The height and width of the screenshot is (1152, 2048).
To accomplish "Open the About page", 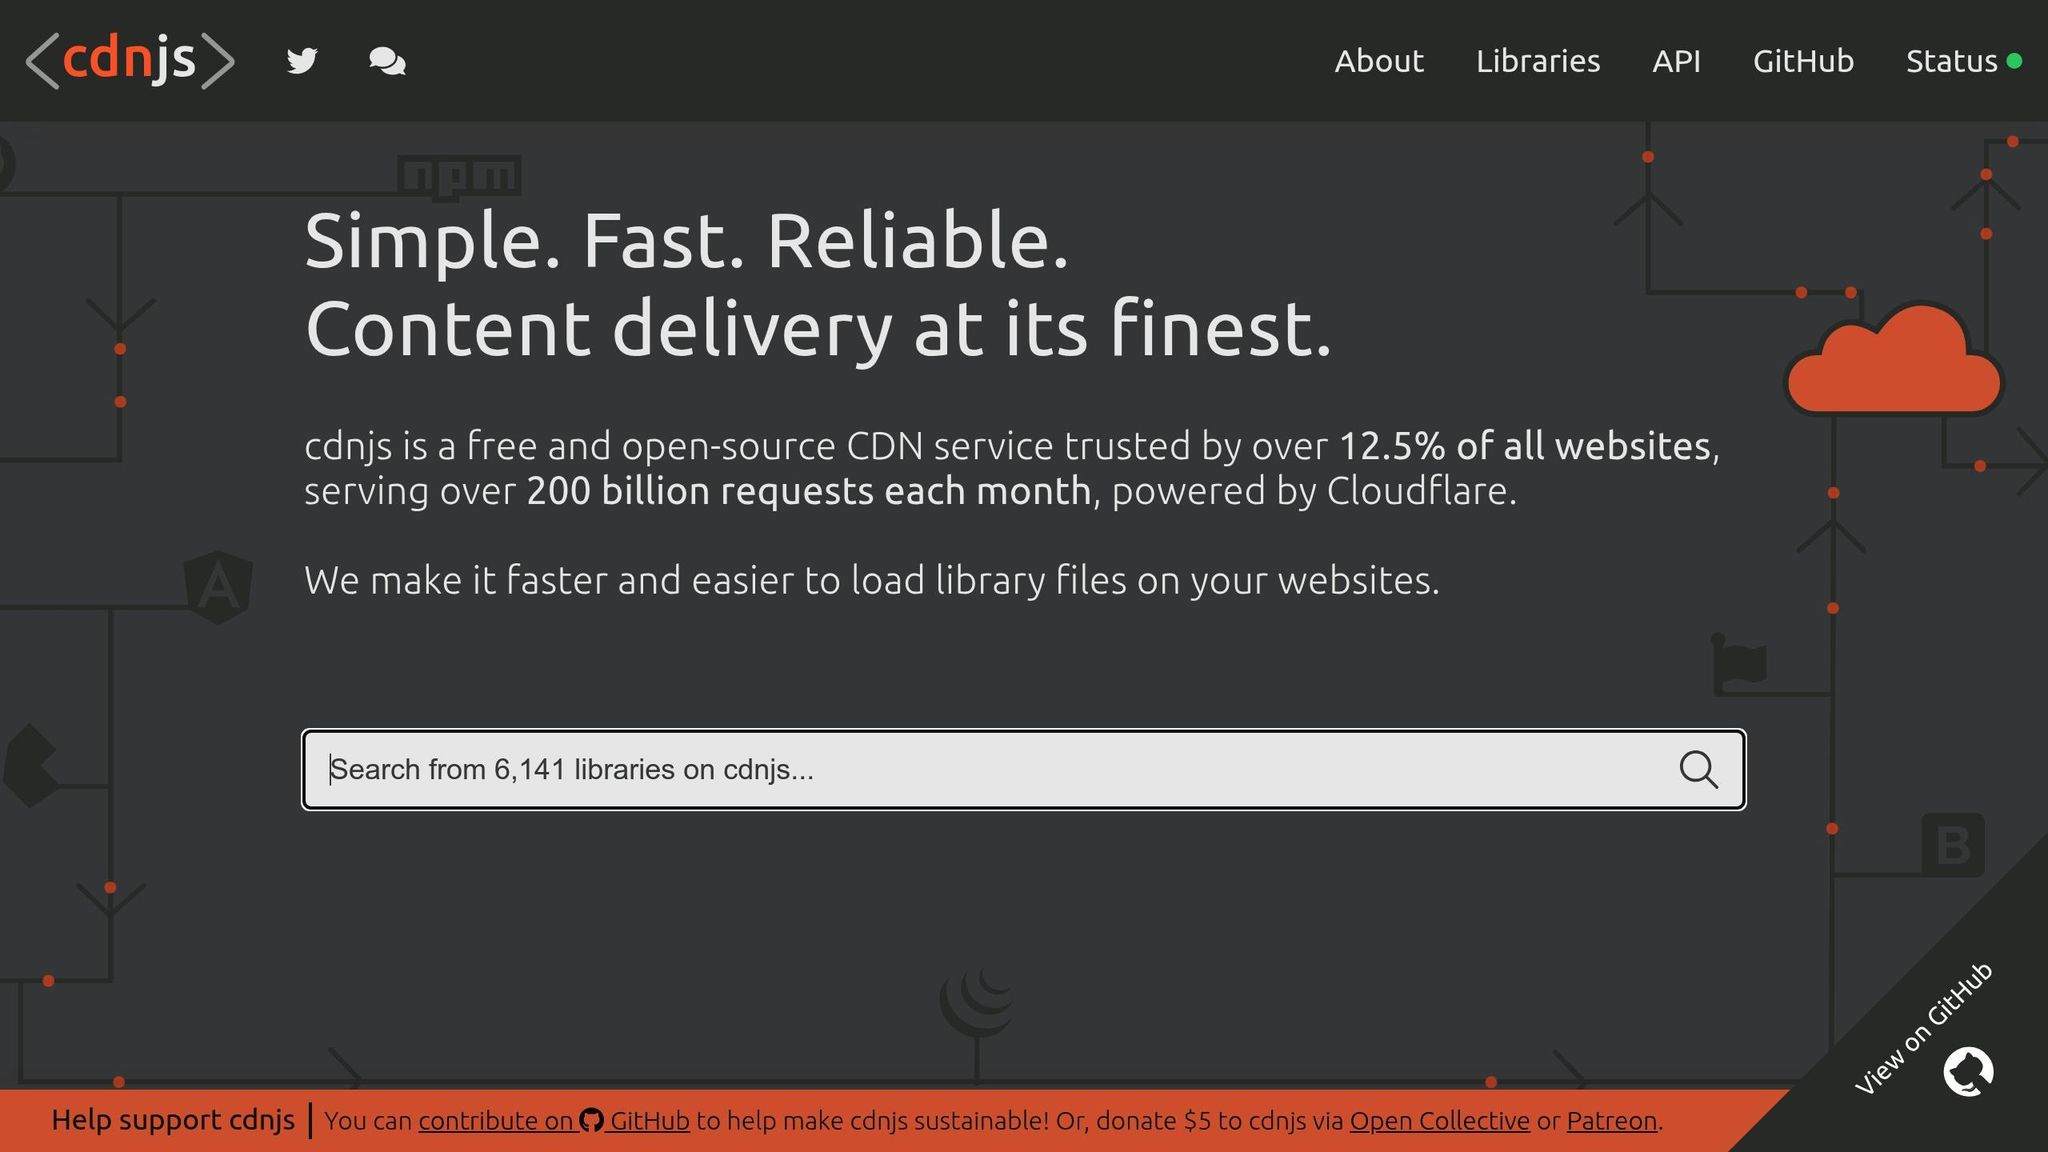I will 1378,61.
